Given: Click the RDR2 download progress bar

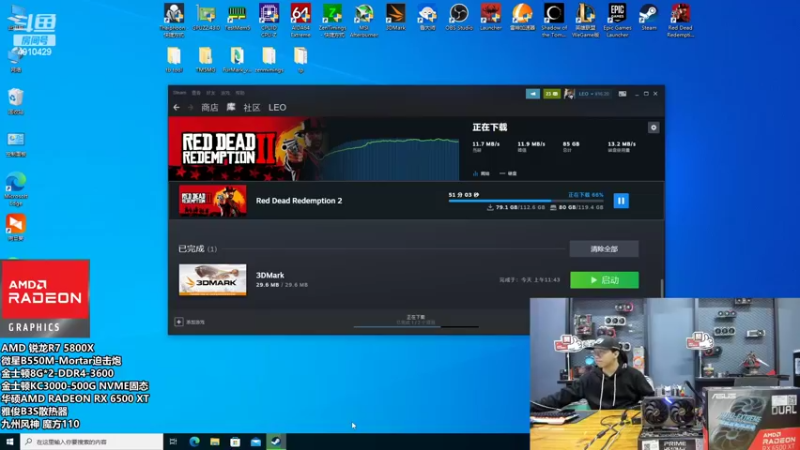Looking at the screenshot, I should point(526,201).
